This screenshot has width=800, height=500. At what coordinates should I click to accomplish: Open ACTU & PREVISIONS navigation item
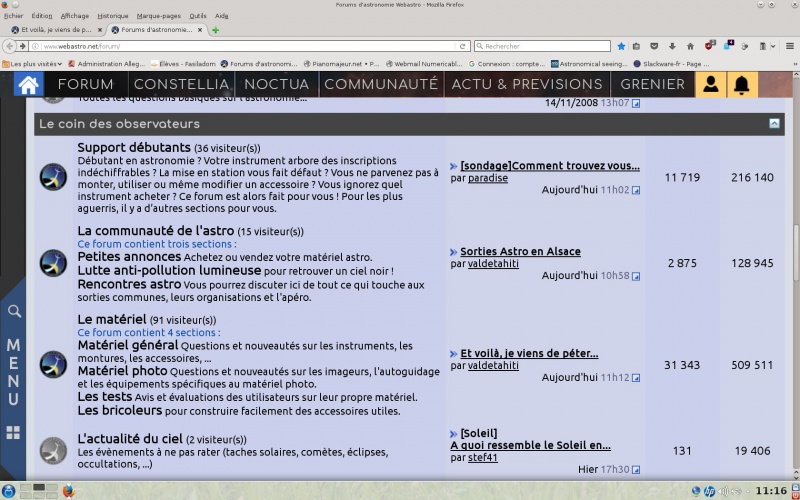(x=527, y=84)
